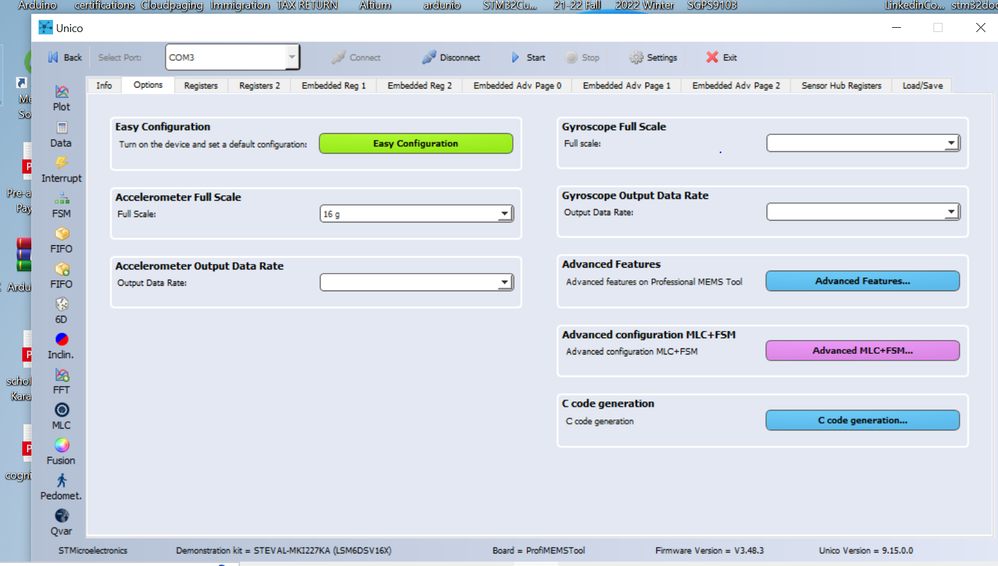Click Board = ProfiMEMSTool status text
The width and height of the screenshot is (998, 566).
point(538,551)
